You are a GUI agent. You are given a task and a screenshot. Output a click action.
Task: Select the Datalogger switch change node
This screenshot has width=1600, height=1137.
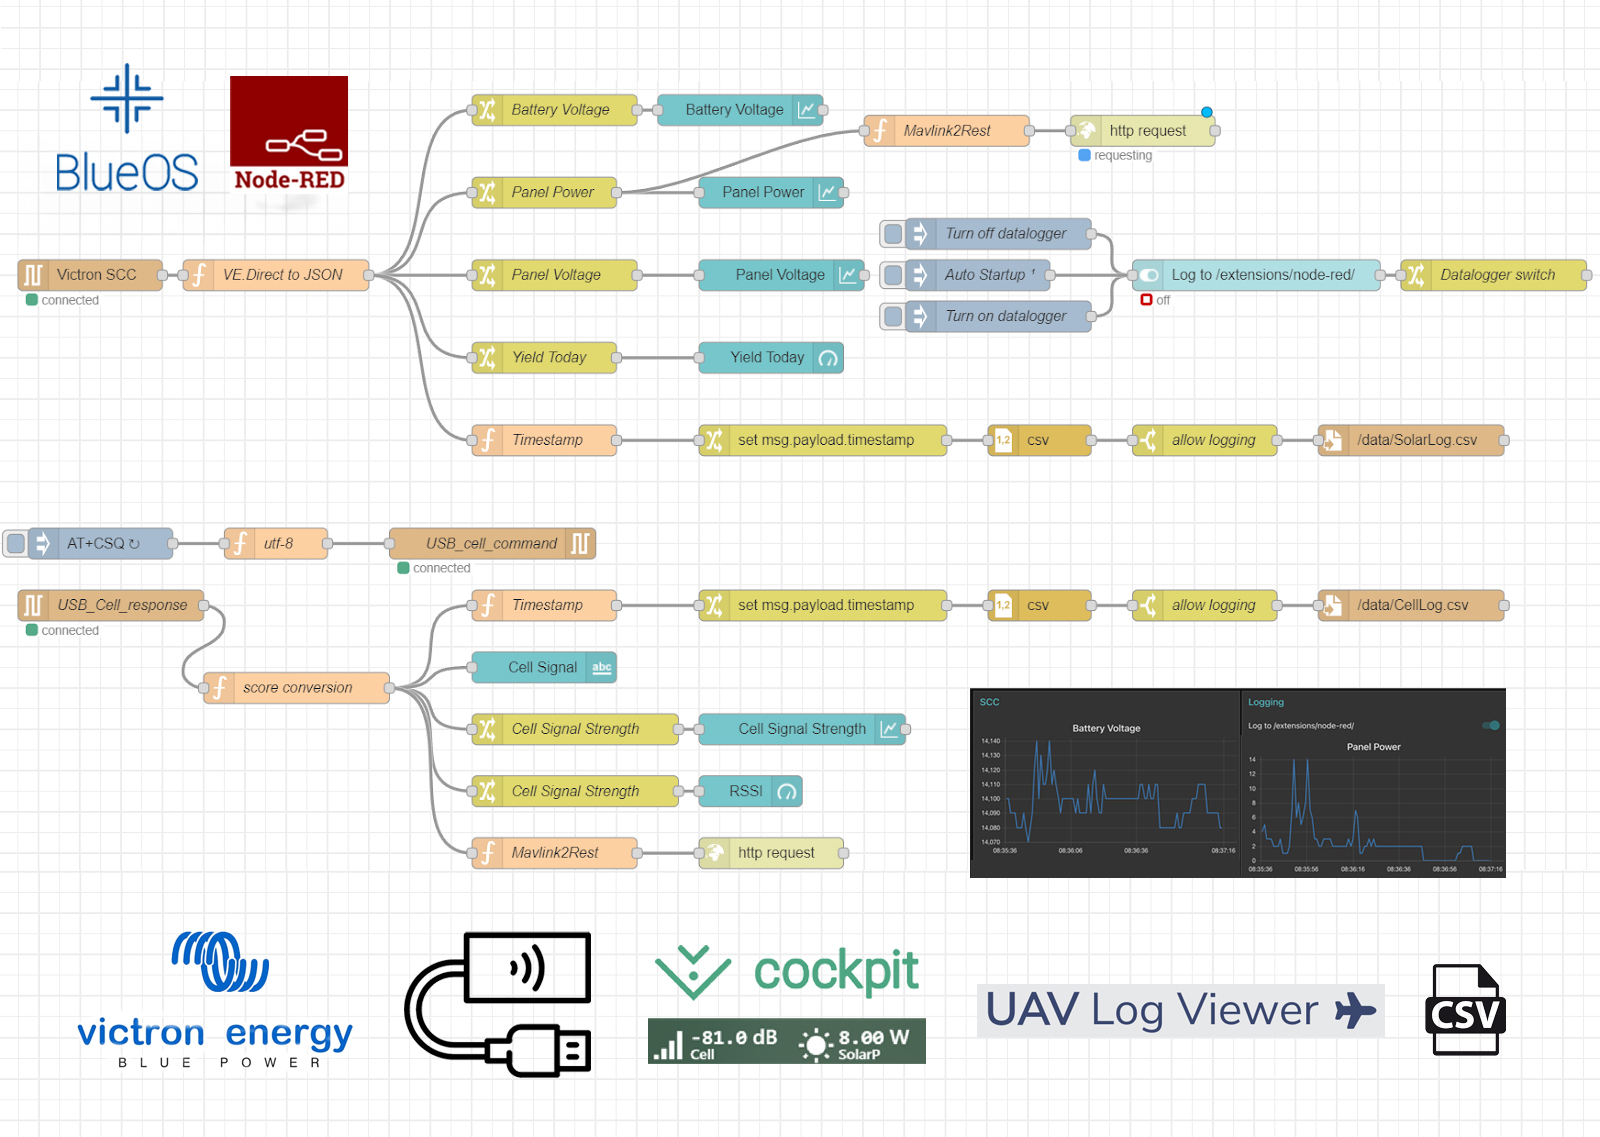(x=1496, y=275)
